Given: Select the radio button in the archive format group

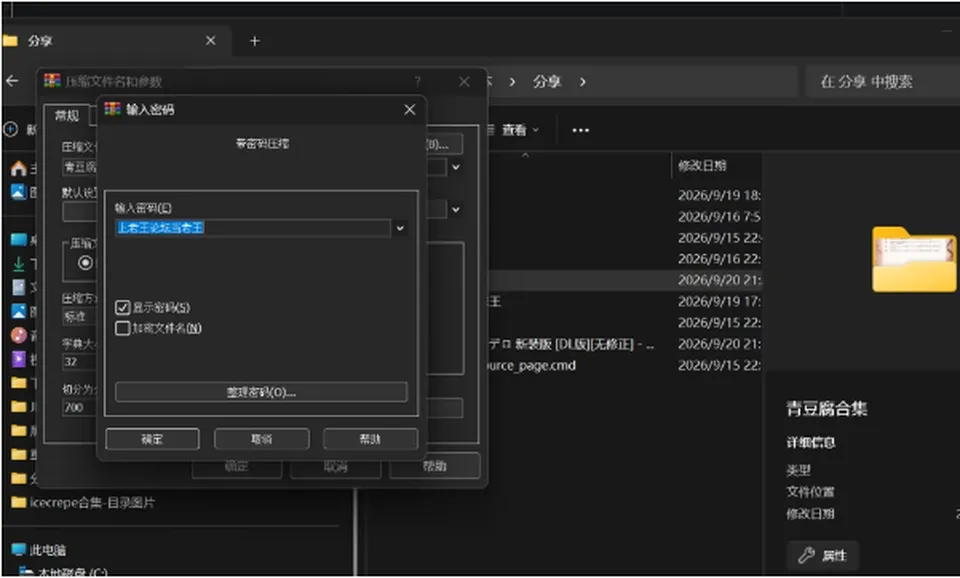Looking at the screenshot, I should point(85,263).
